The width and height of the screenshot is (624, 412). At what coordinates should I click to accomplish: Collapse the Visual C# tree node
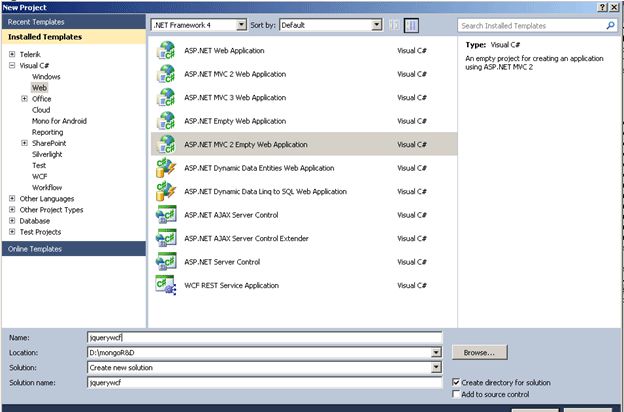[x=12, y=65]
